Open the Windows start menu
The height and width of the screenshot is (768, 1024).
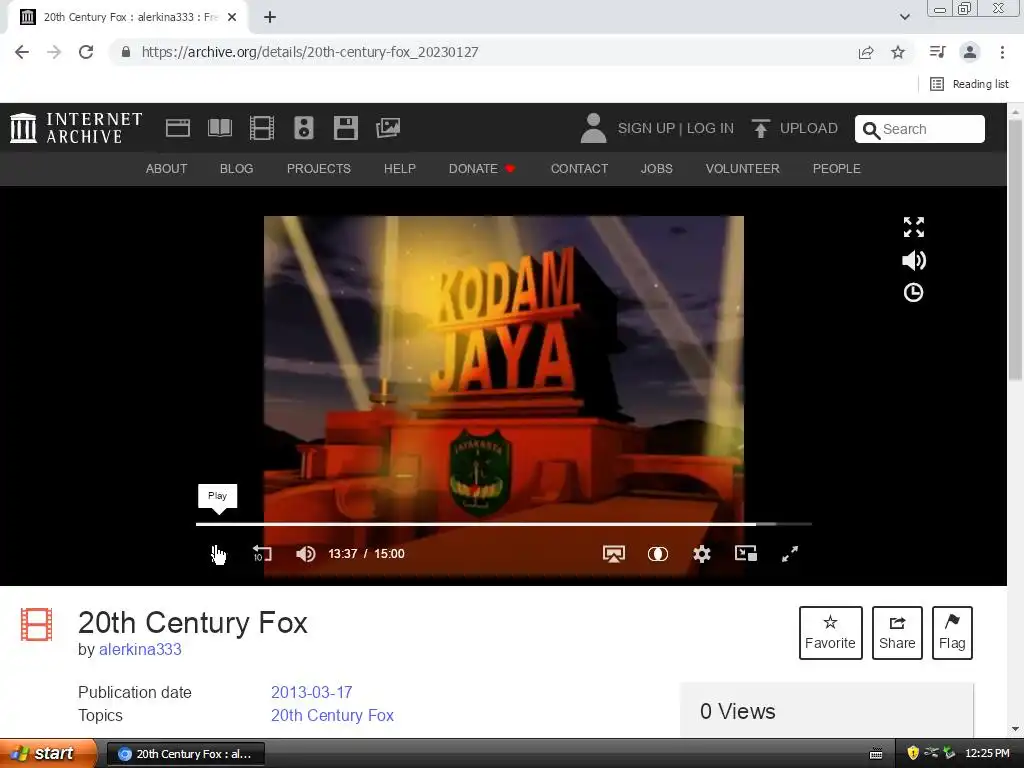[48, 753]
